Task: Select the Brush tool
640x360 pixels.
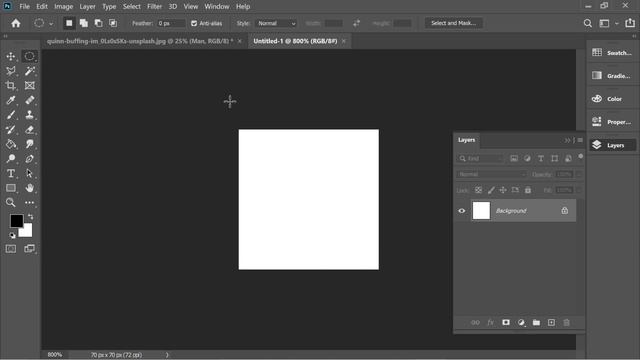Action: point(11,115)
